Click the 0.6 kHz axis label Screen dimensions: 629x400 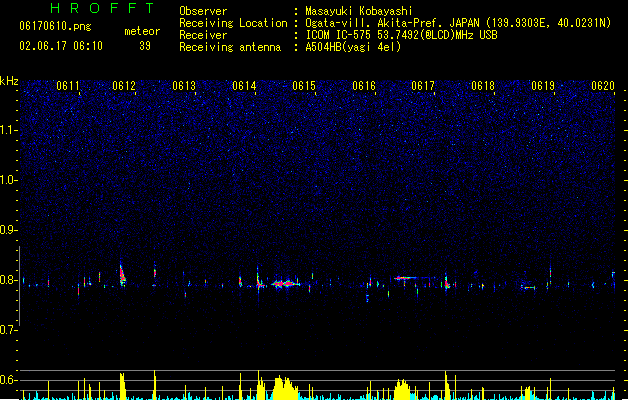[x=8, y=380]
